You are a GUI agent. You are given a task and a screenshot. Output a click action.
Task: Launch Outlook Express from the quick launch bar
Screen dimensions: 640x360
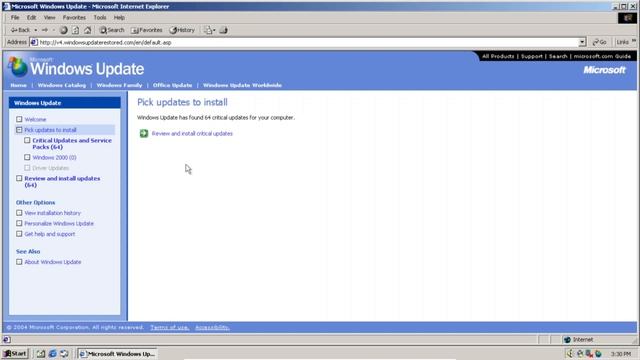click(64, 354)
